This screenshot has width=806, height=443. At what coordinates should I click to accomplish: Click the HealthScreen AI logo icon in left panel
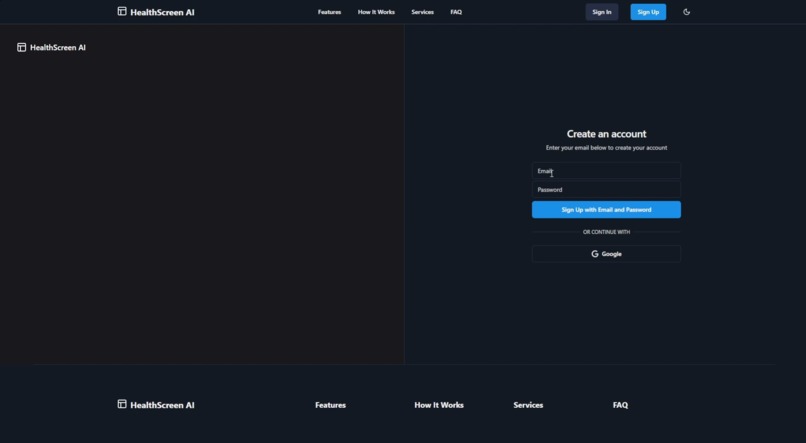22,47
